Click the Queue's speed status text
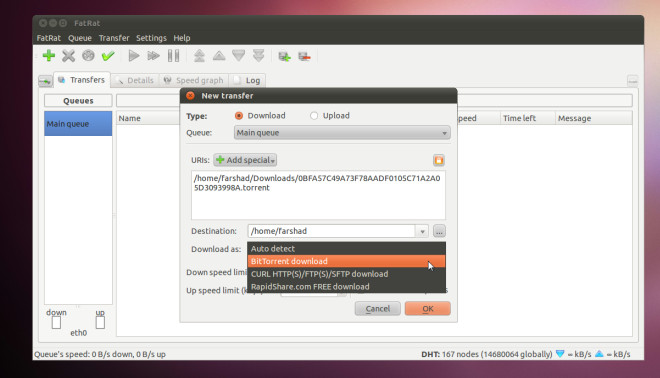 click(100, 354)
